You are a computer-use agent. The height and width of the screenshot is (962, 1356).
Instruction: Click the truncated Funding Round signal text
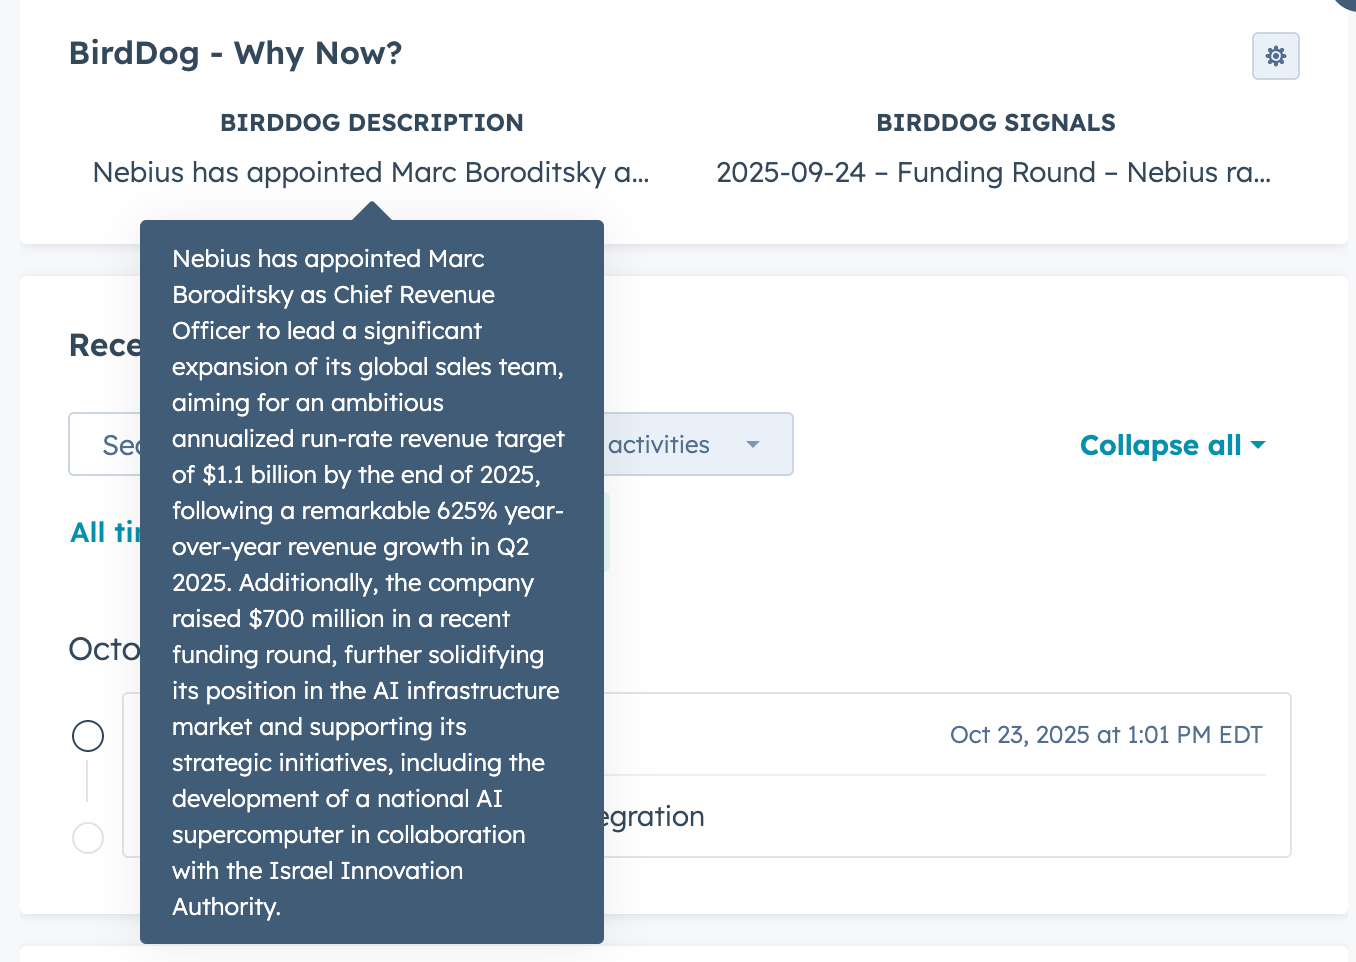(x=993, y=173)
